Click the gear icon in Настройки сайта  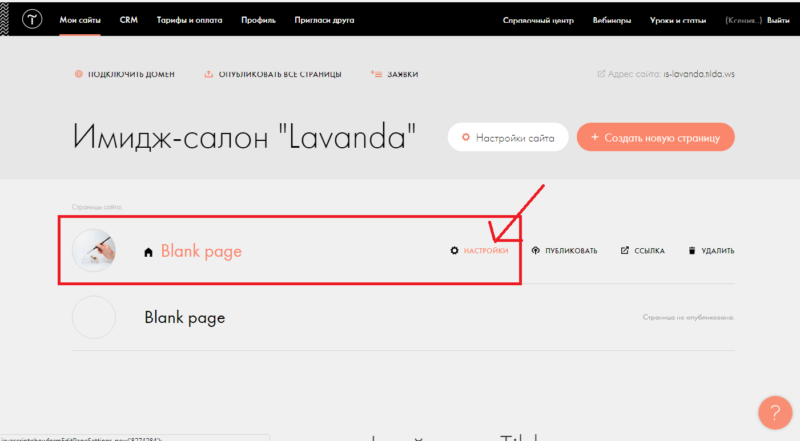465,137
